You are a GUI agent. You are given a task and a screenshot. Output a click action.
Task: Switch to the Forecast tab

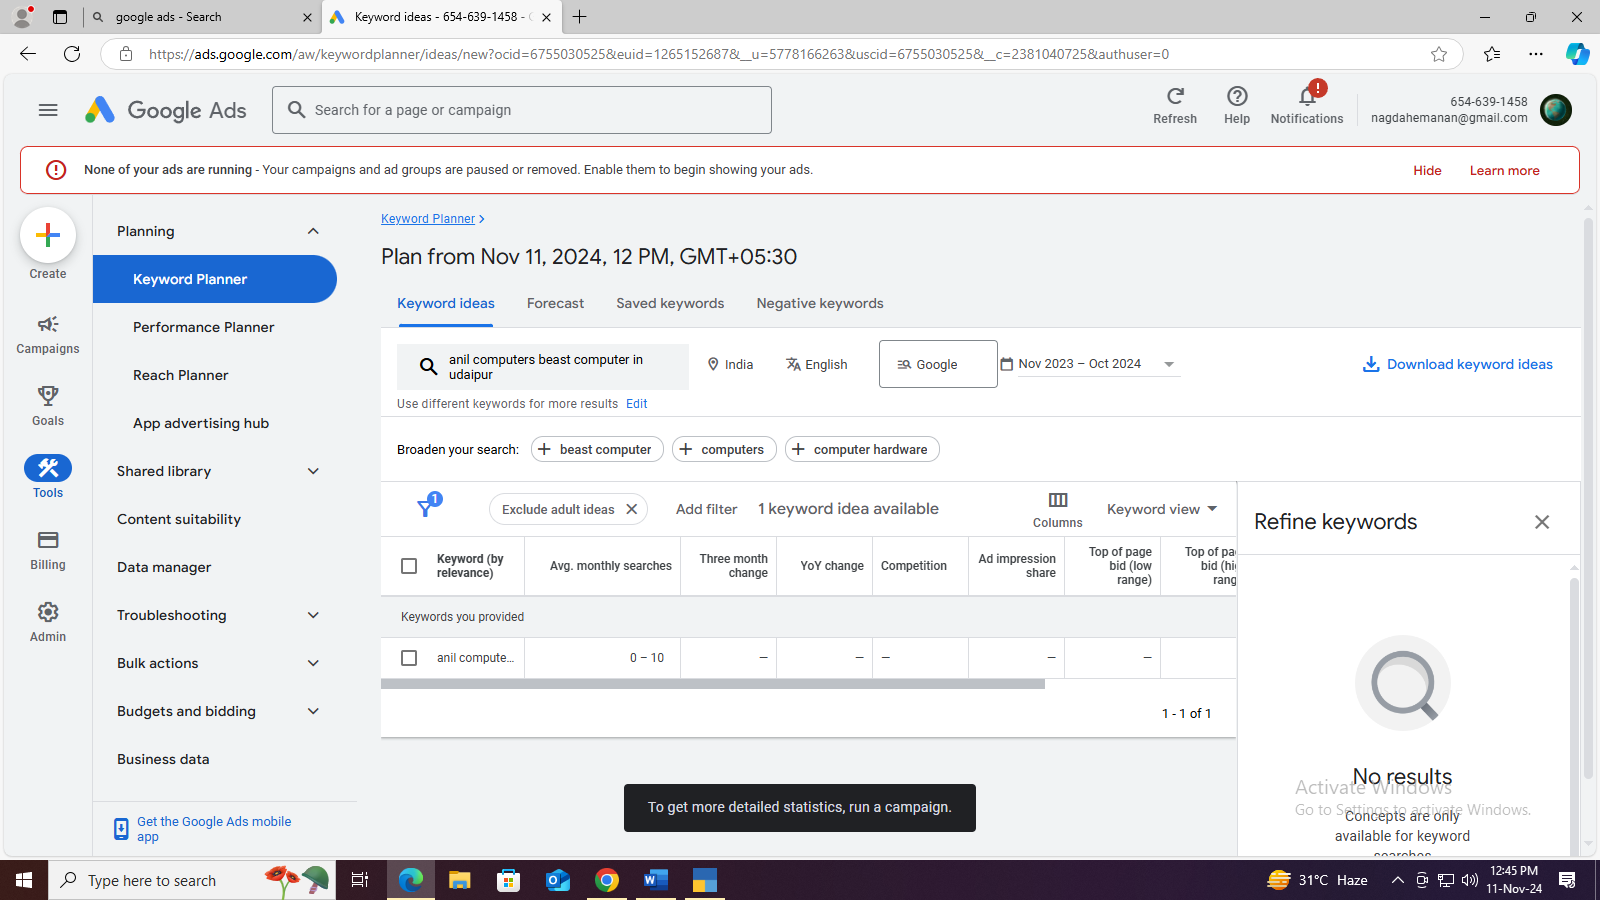(x=555, y=303)
